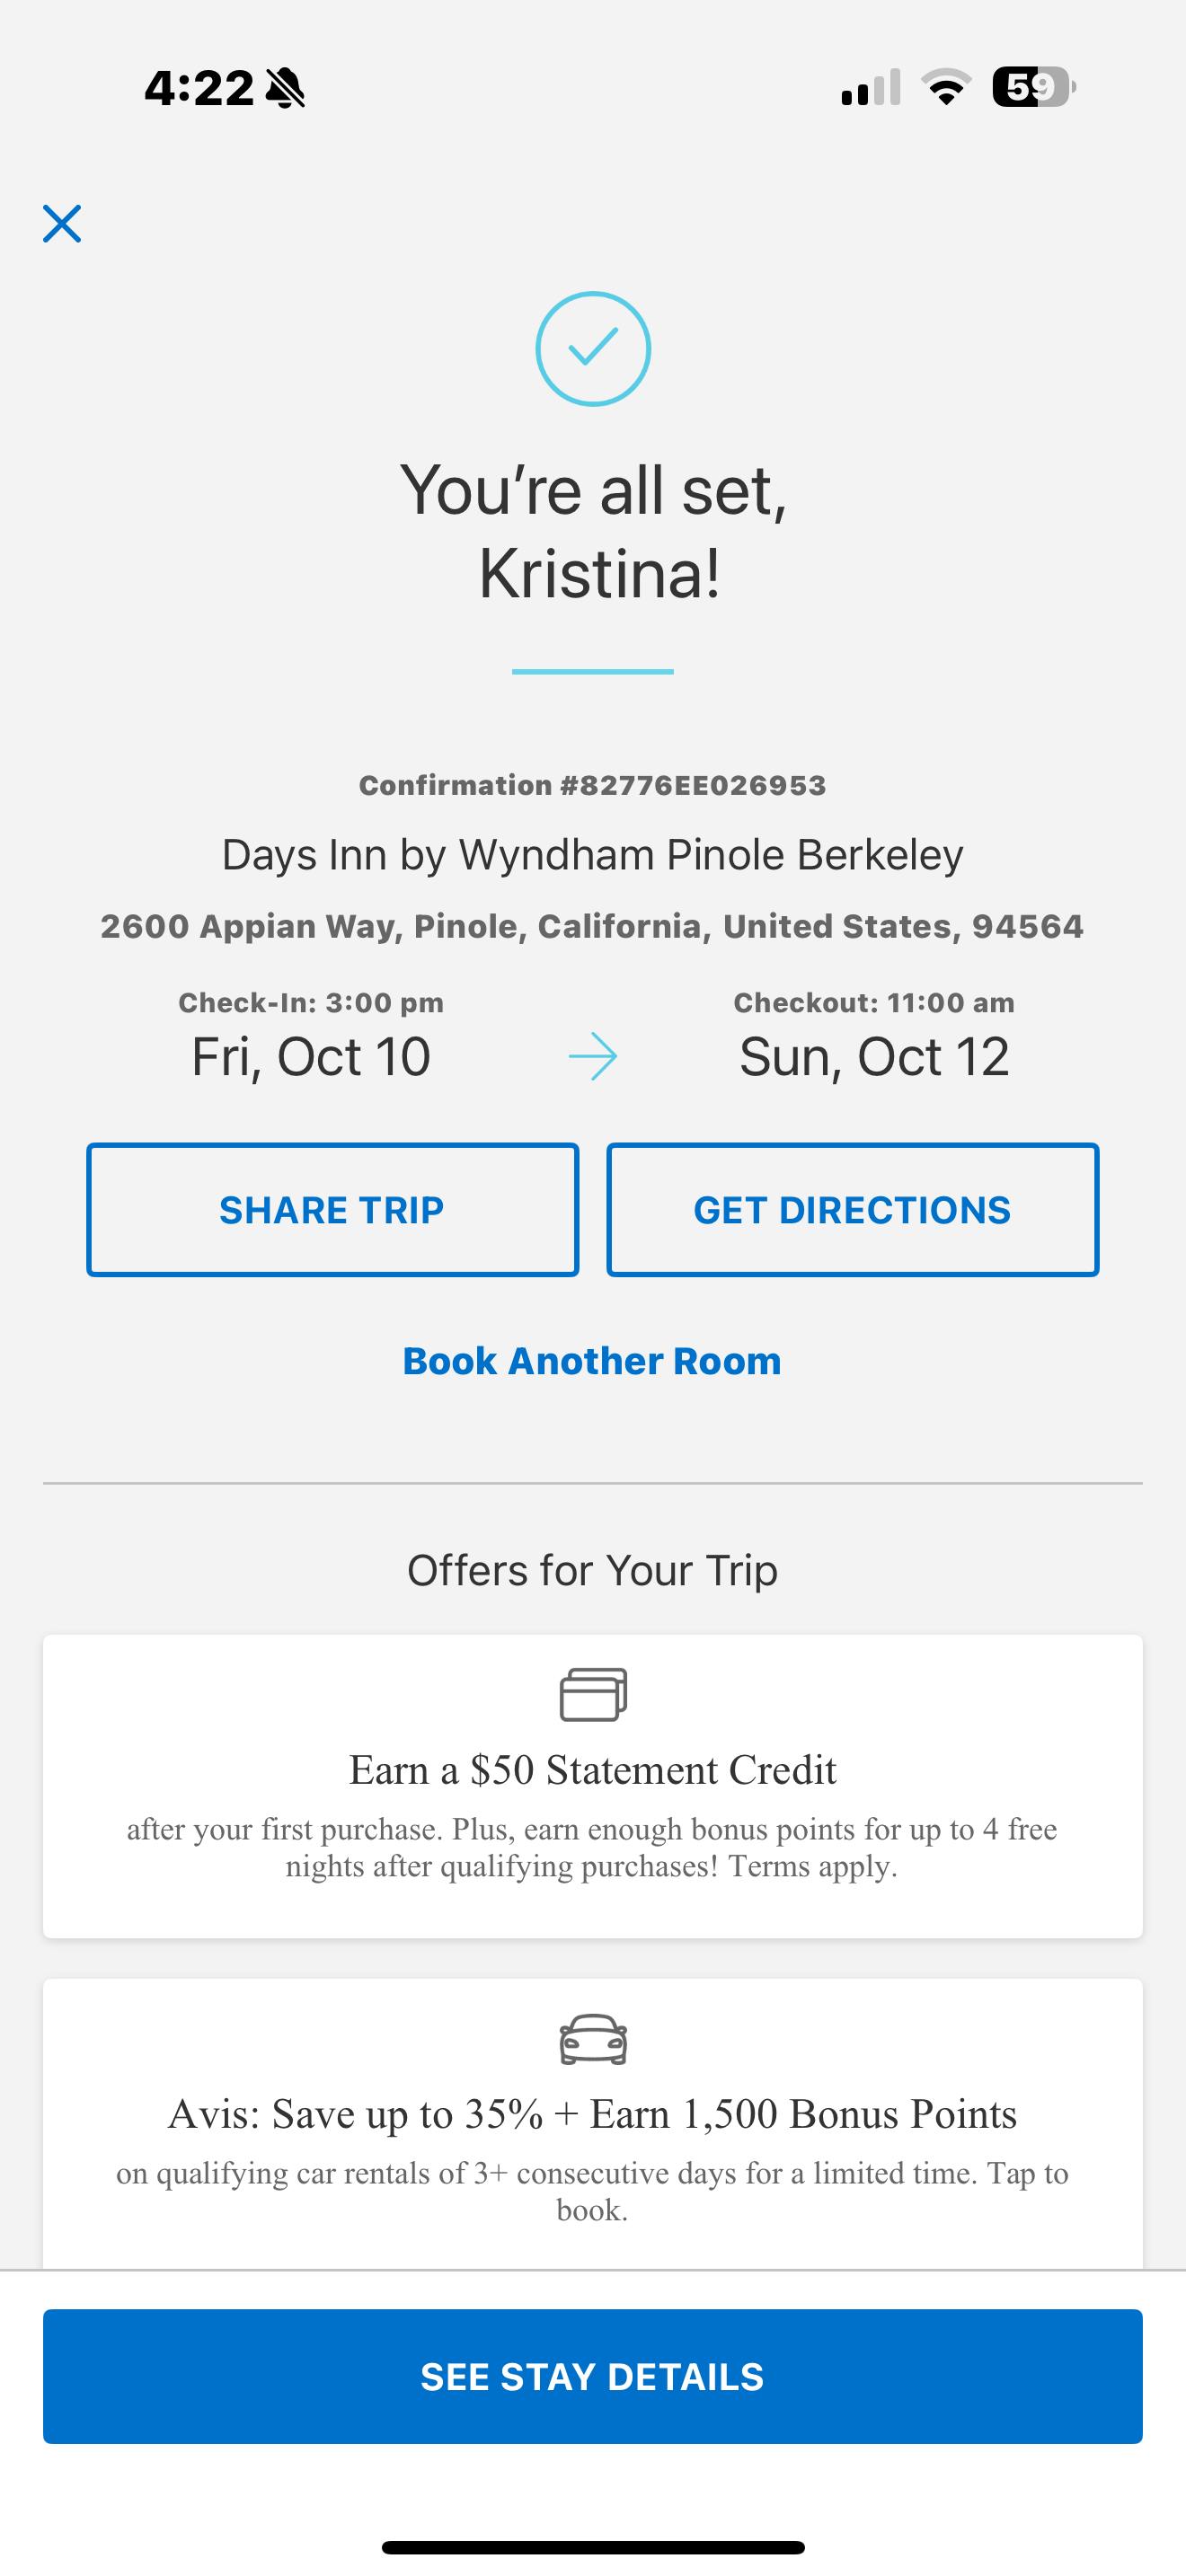Image resolution: width=1186 pixels, height=2576 pixels.
Task: Tap the Days Inn by Wyndham hotel name
Action: [x=593, y=855]
